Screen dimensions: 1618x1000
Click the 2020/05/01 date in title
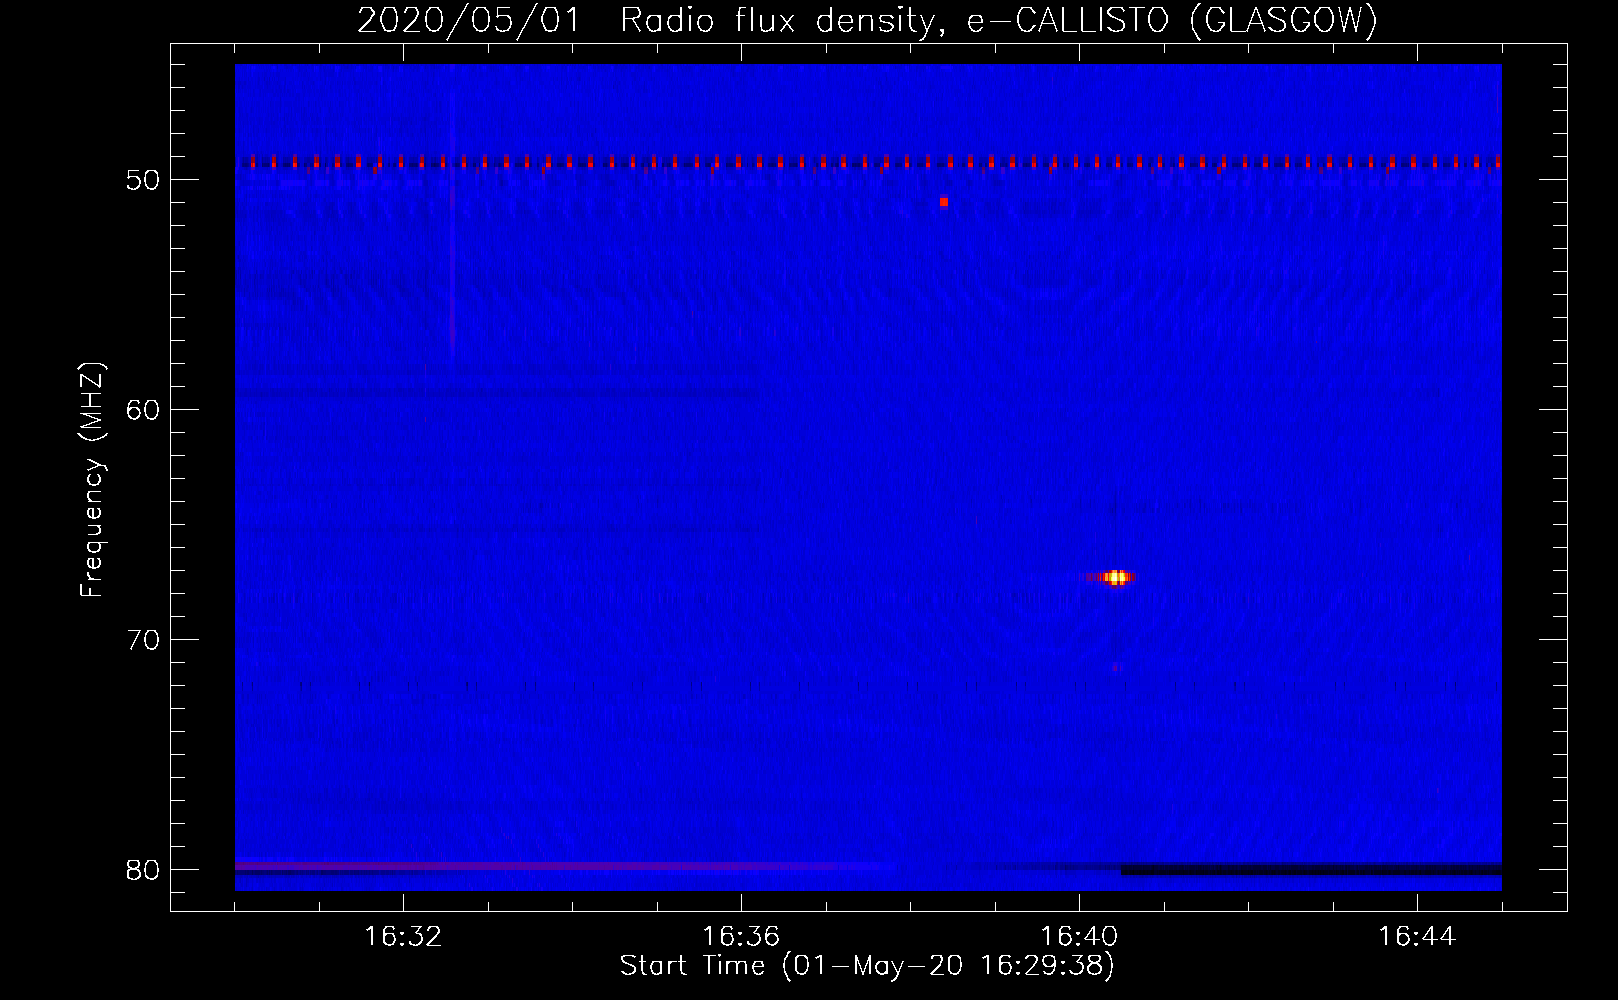[468, 20]
